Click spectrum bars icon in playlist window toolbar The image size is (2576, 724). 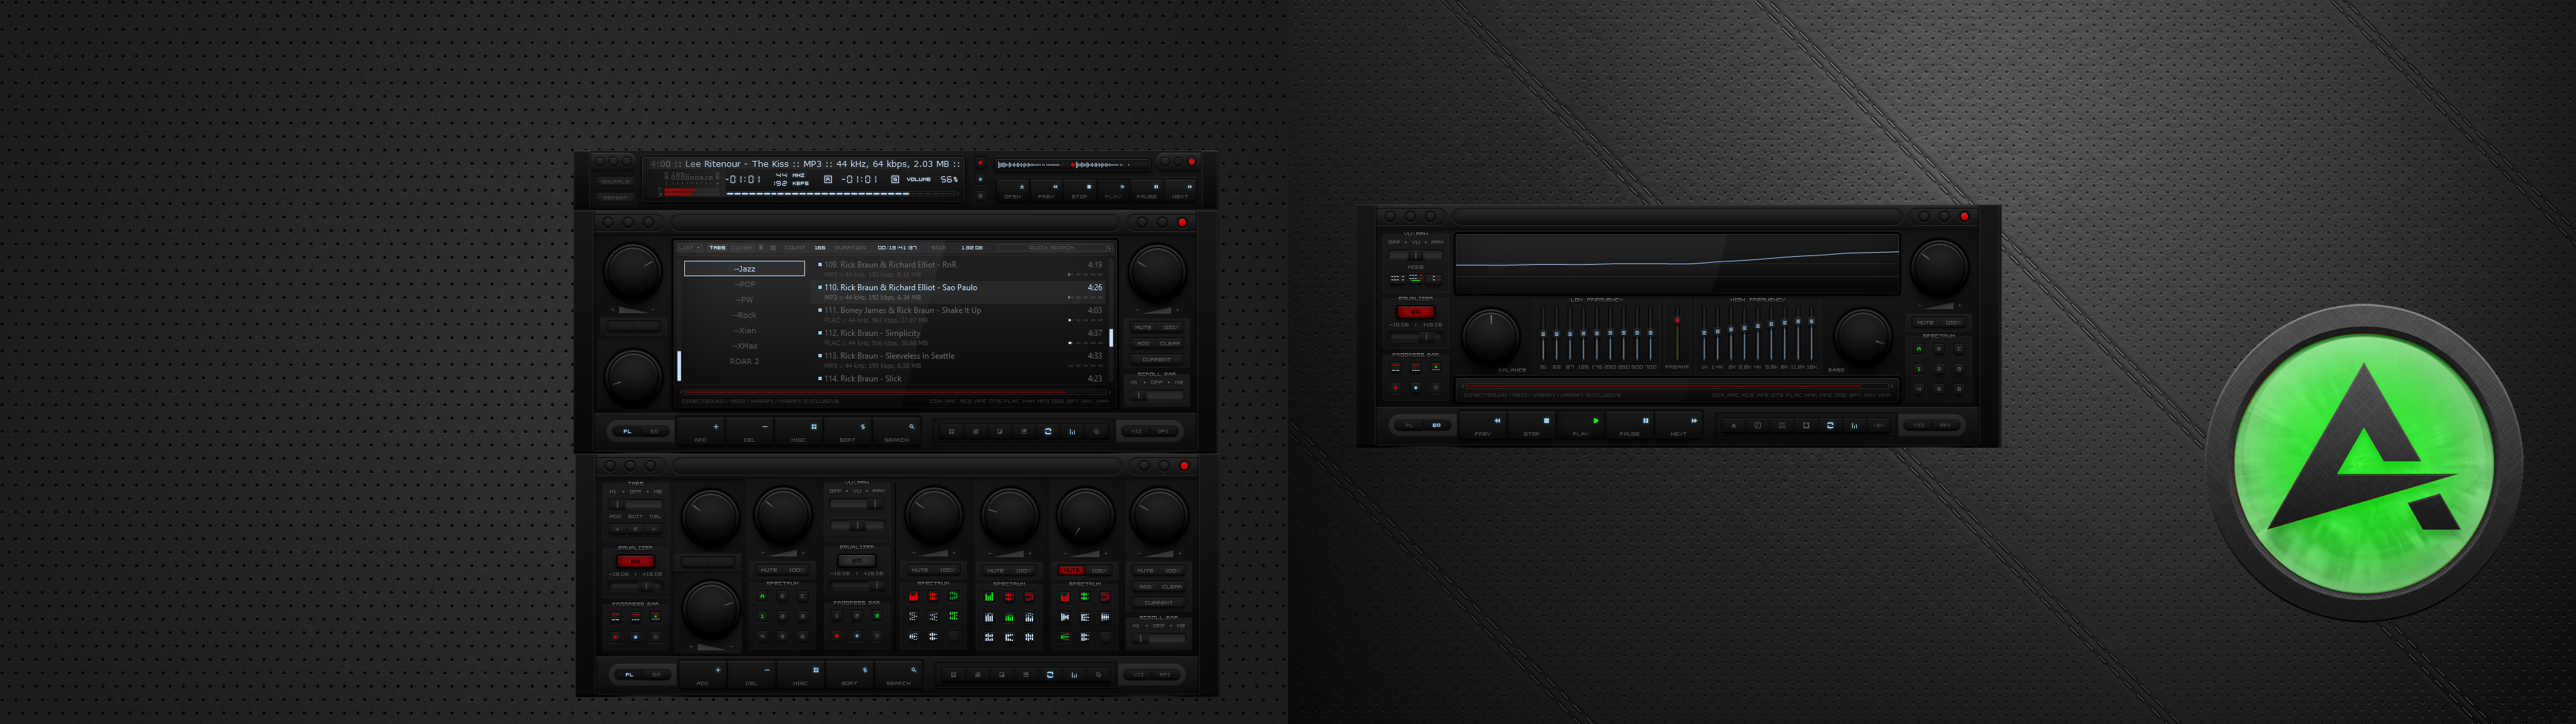click(x=1073, y=432)
